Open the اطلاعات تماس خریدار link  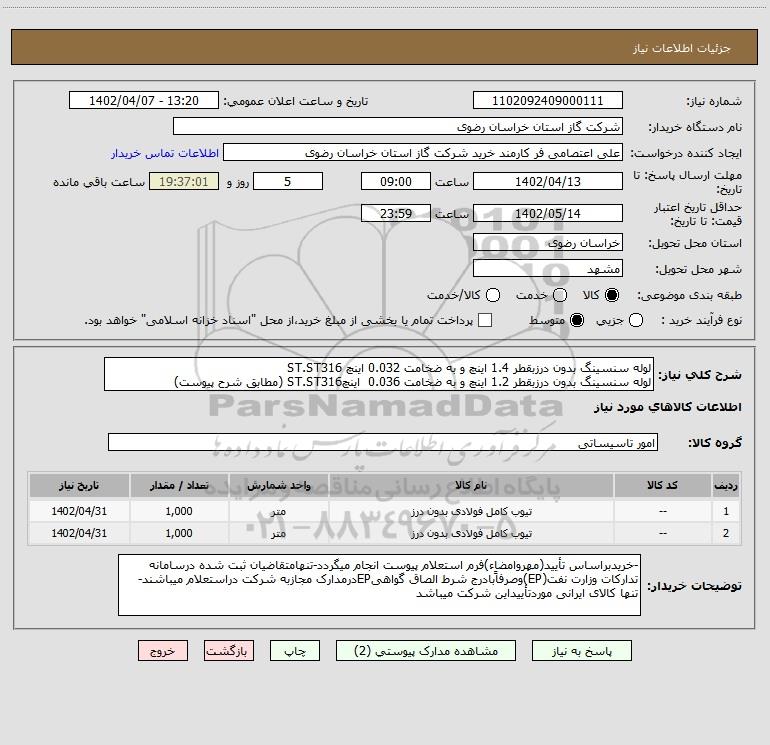click(x=165, y=153)
